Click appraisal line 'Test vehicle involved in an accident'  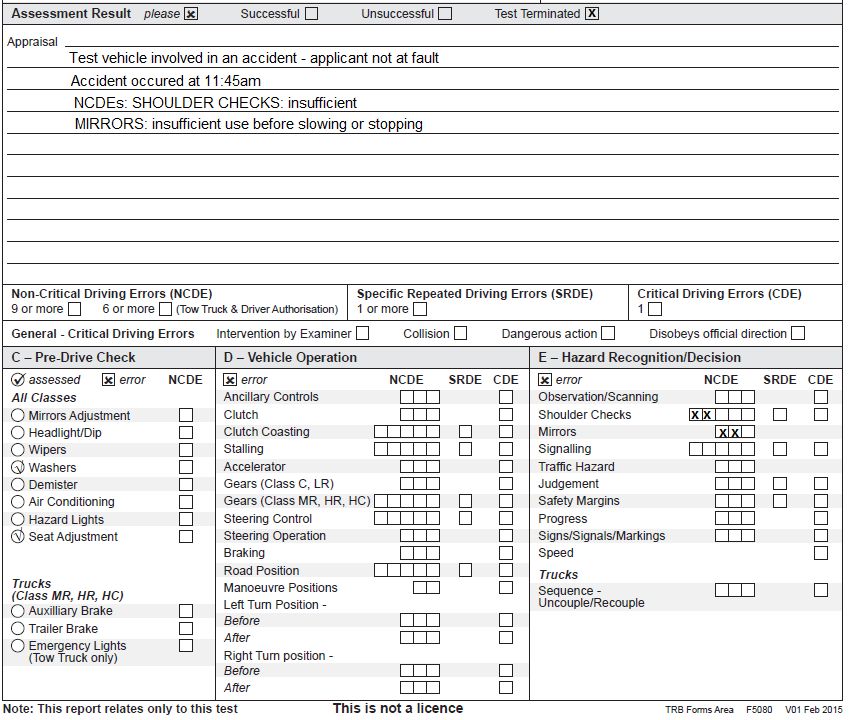click(254, 58)
